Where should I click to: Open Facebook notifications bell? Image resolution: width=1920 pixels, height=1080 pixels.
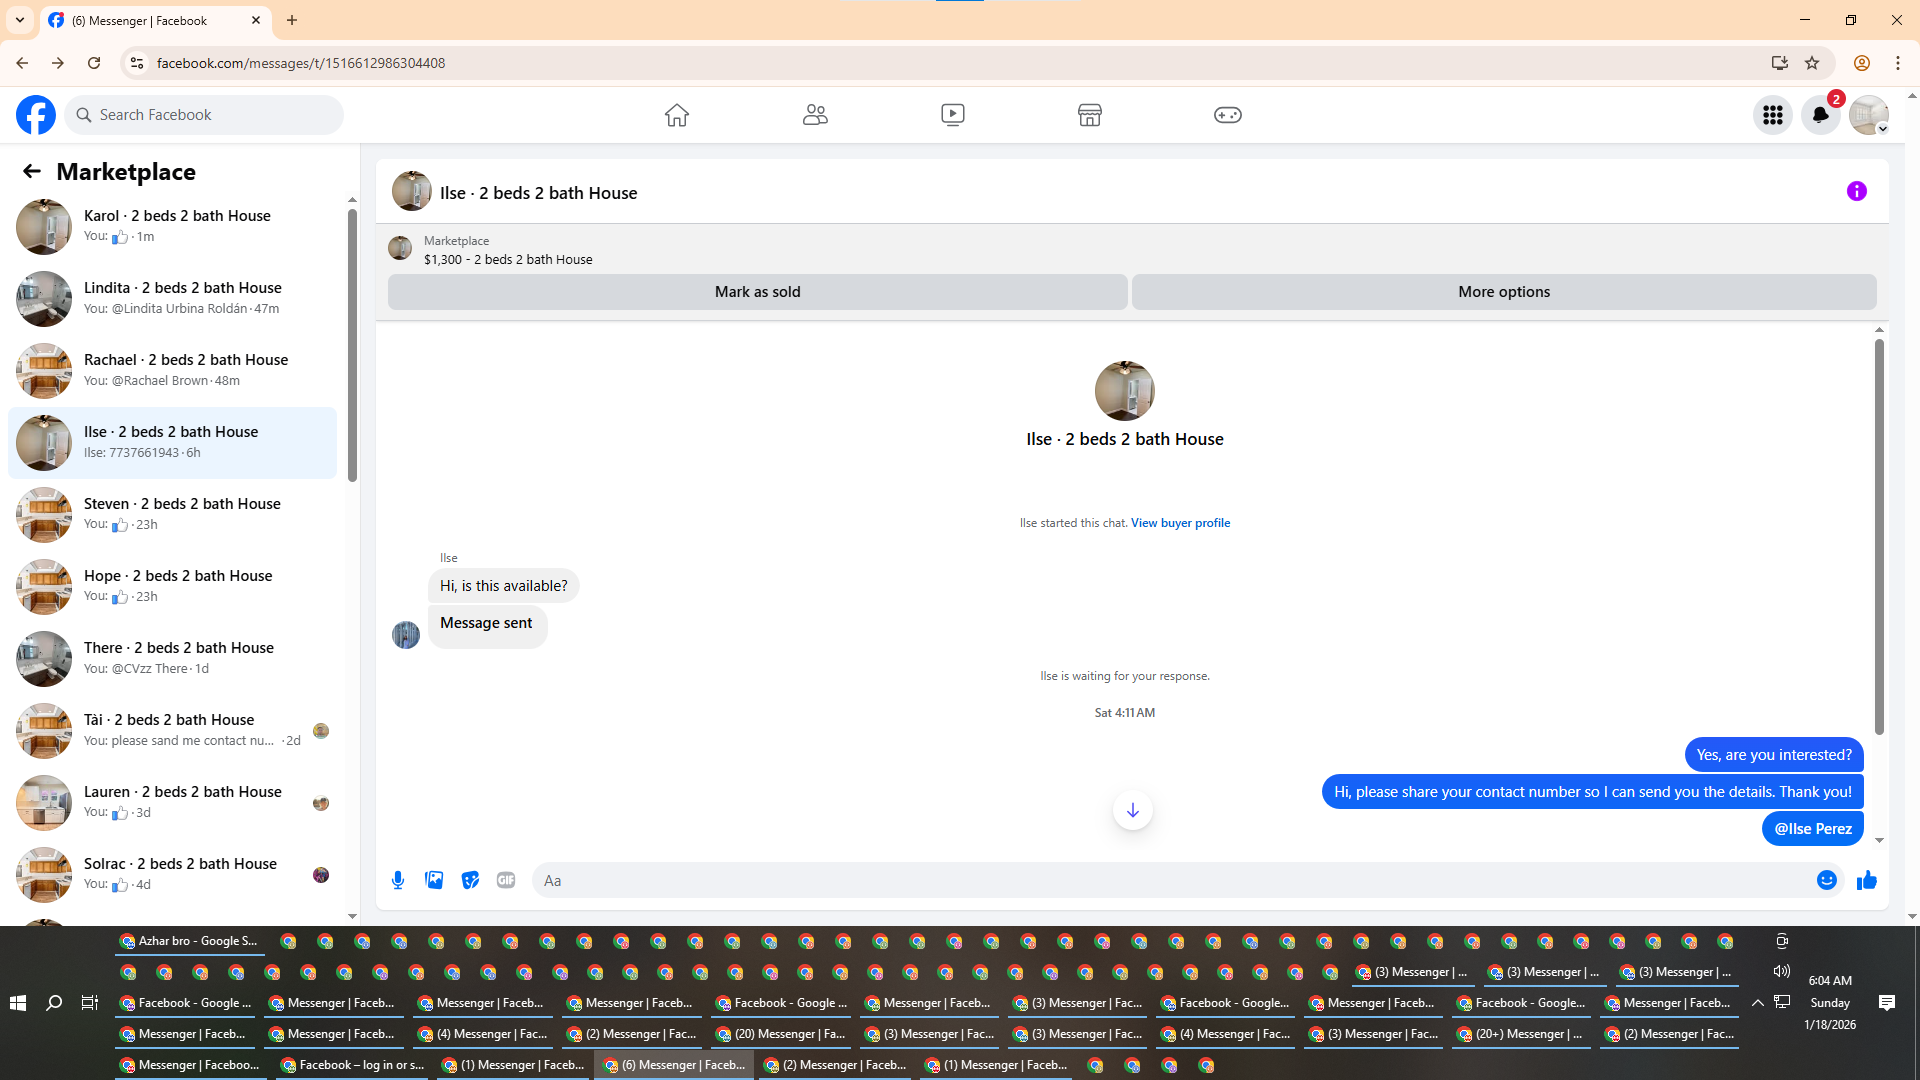(x=1820, y=115)
